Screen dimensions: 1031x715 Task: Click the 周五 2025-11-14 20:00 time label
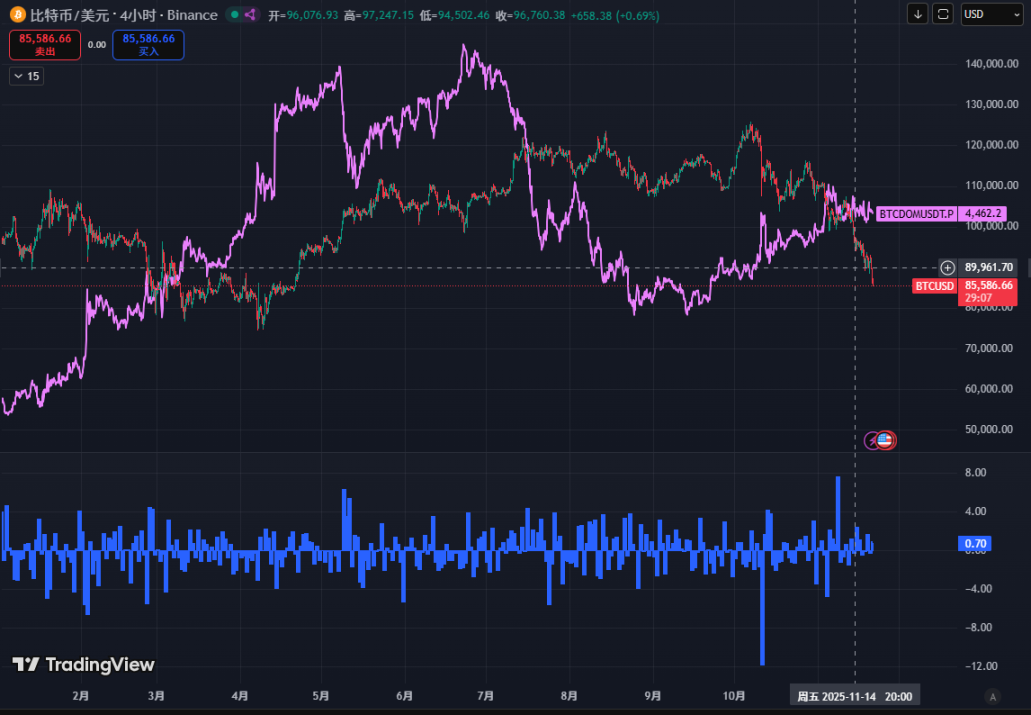pyautogui.click(x=854, y=696)
